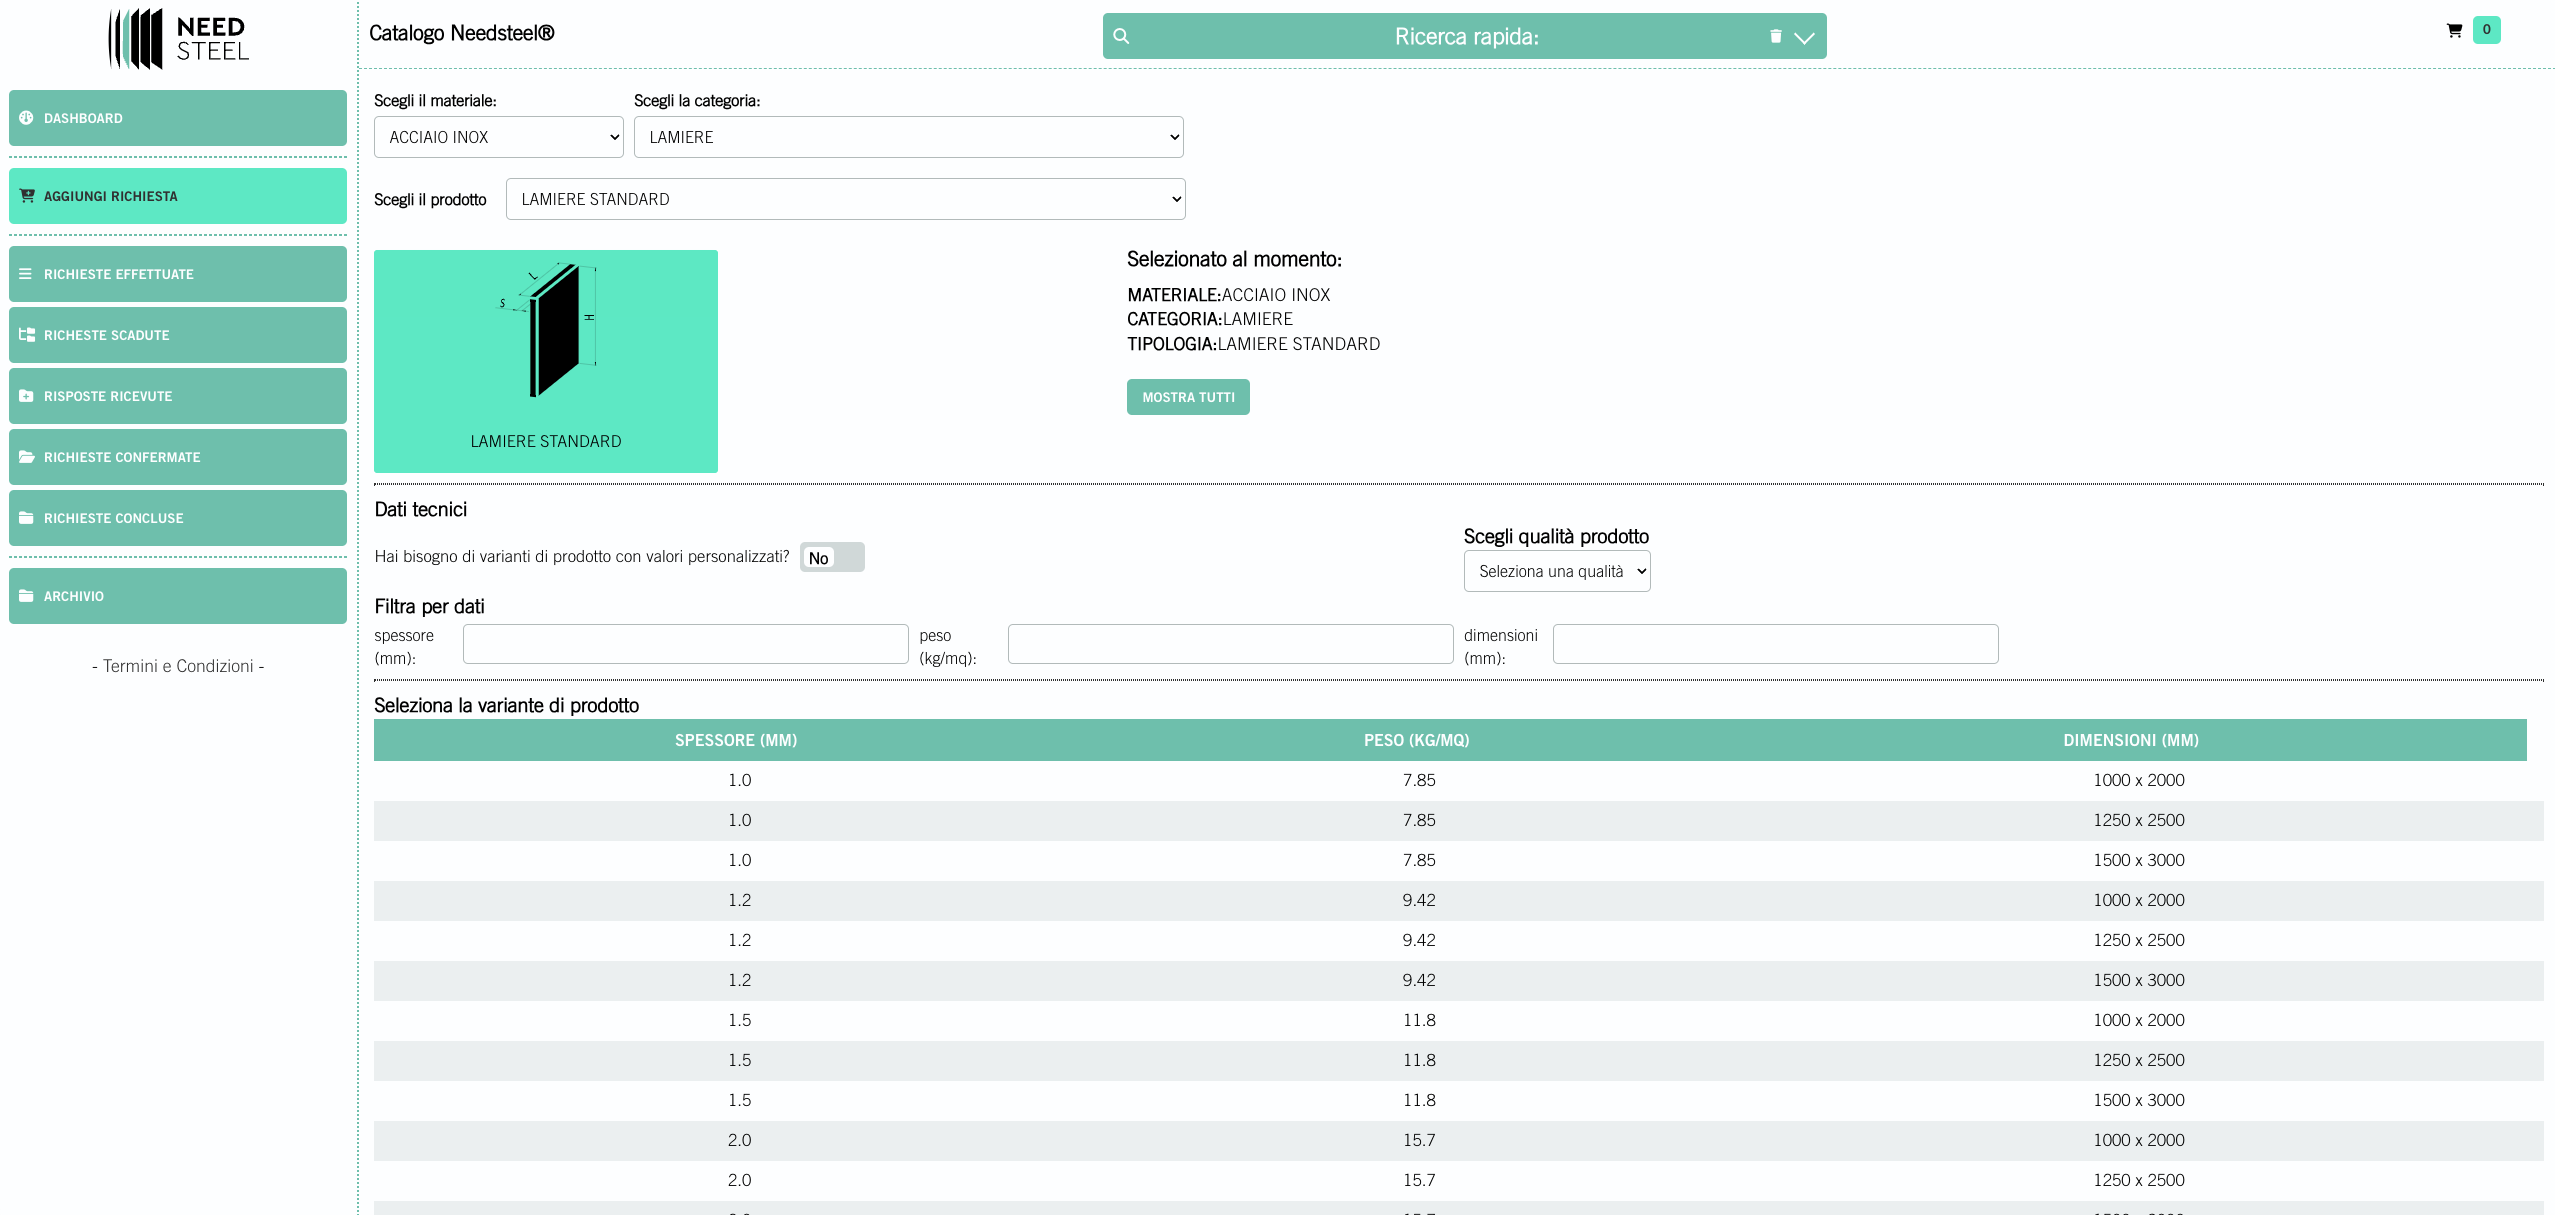This screenshot has height=1215, width=2555.
Task: Focus the spessore filter field
Action: pos(685,644)
